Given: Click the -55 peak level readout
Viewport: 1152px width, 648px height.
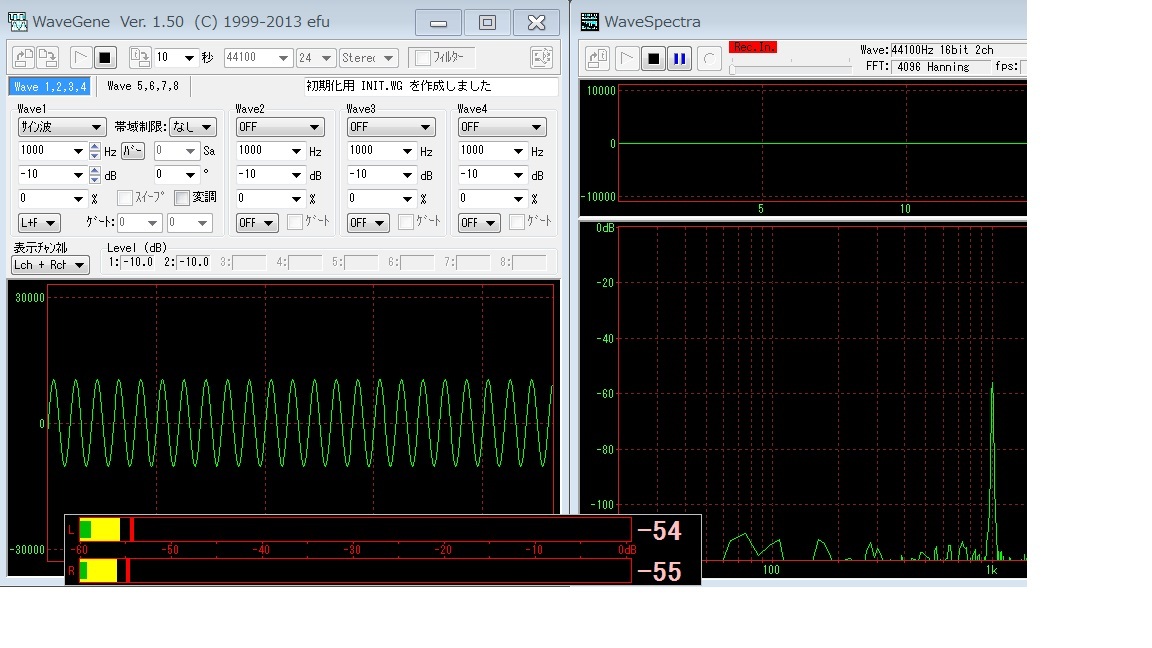Looking at the screenshot, I should [660, 572].
